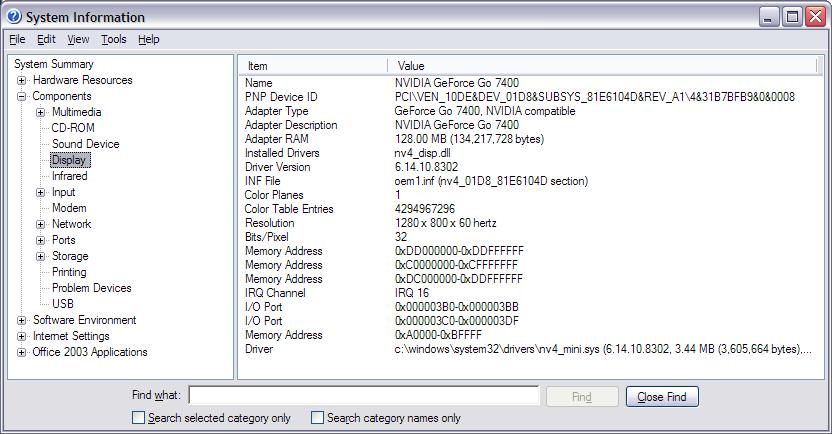Expand the Ports node
Screen dimensions: 832x434
click(40, 240)
